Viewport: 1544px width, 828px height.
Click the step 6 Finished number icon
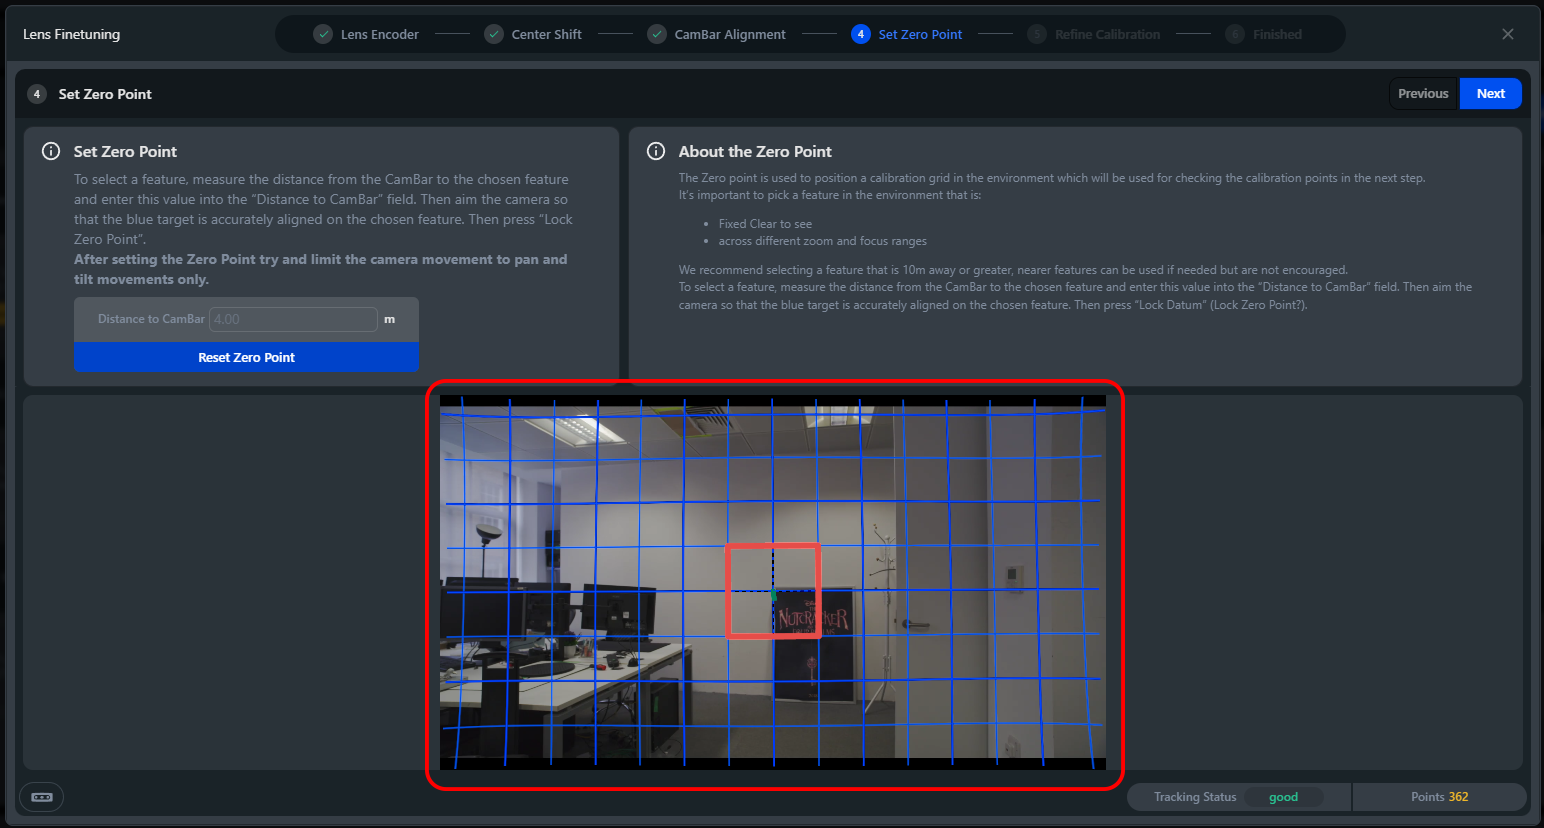coord(1235,34)
